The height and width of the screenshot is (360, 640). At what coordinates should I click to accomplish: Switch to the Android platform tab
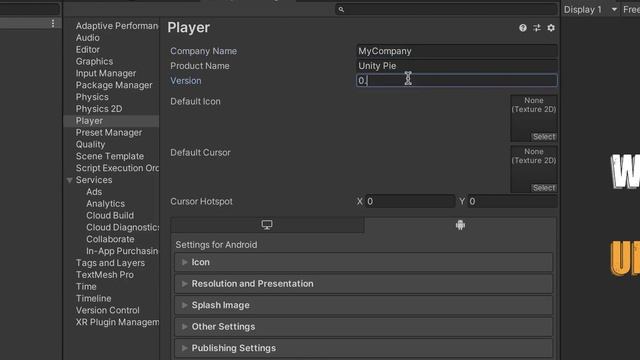460,225
